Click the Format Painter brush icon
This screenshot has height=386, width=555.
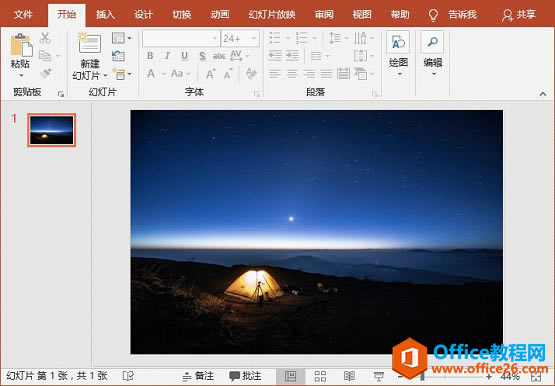pyautogui.click(x=46, y=73)
